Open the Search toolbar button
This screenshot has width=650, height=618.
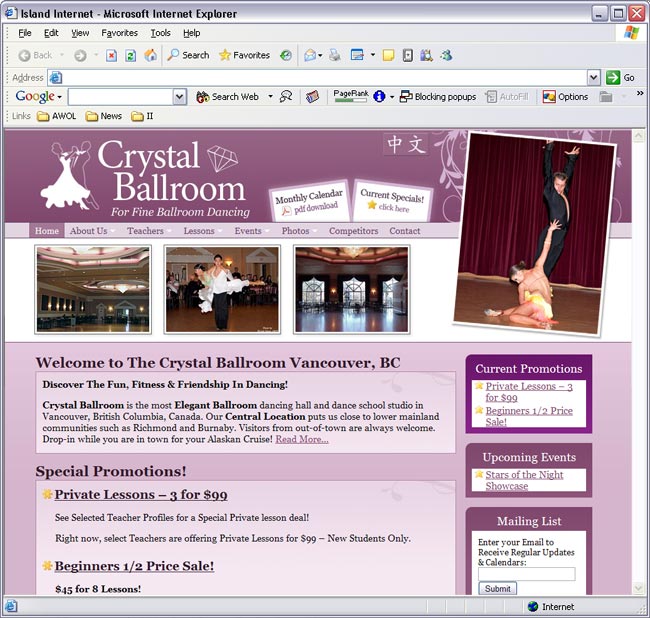coord(188,55)
